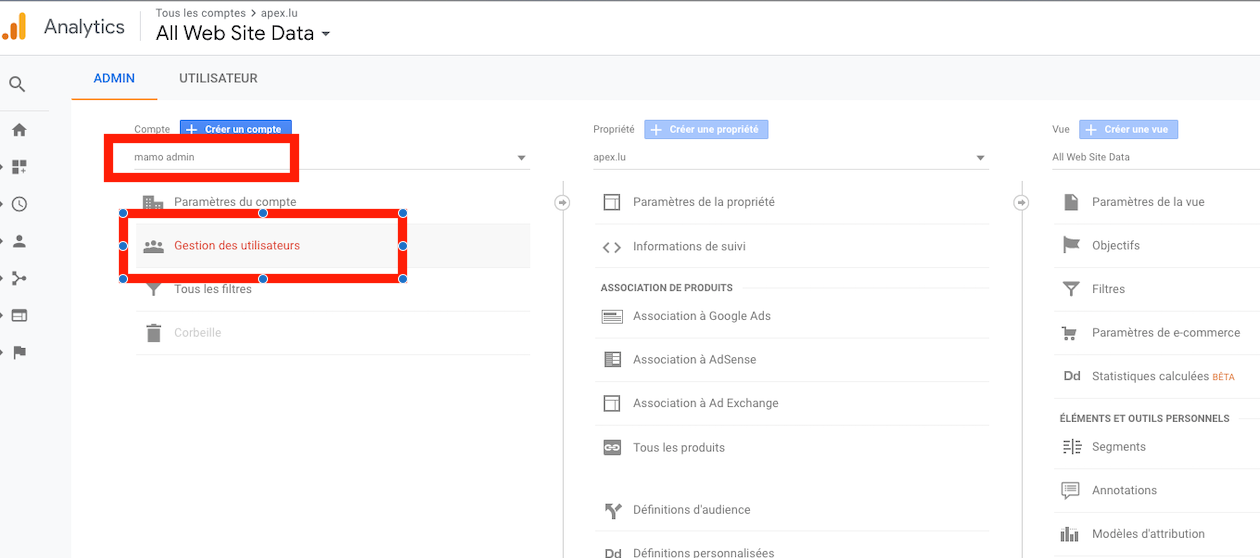Click document icon beside Paramètres de la vue
The height and width of the screenshot is (558, 1260).
1071,202
